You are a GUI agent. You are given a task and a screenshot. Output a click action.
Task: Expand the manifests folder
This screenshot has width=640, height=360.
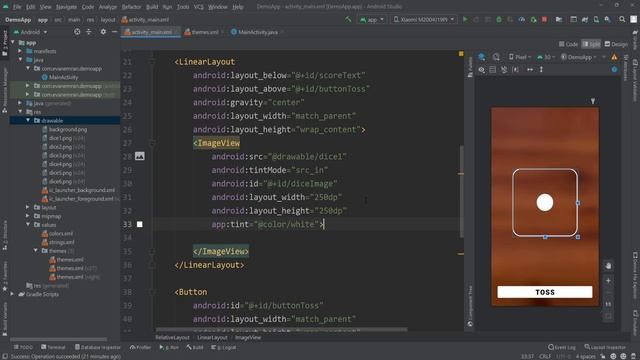pos(20,51)
